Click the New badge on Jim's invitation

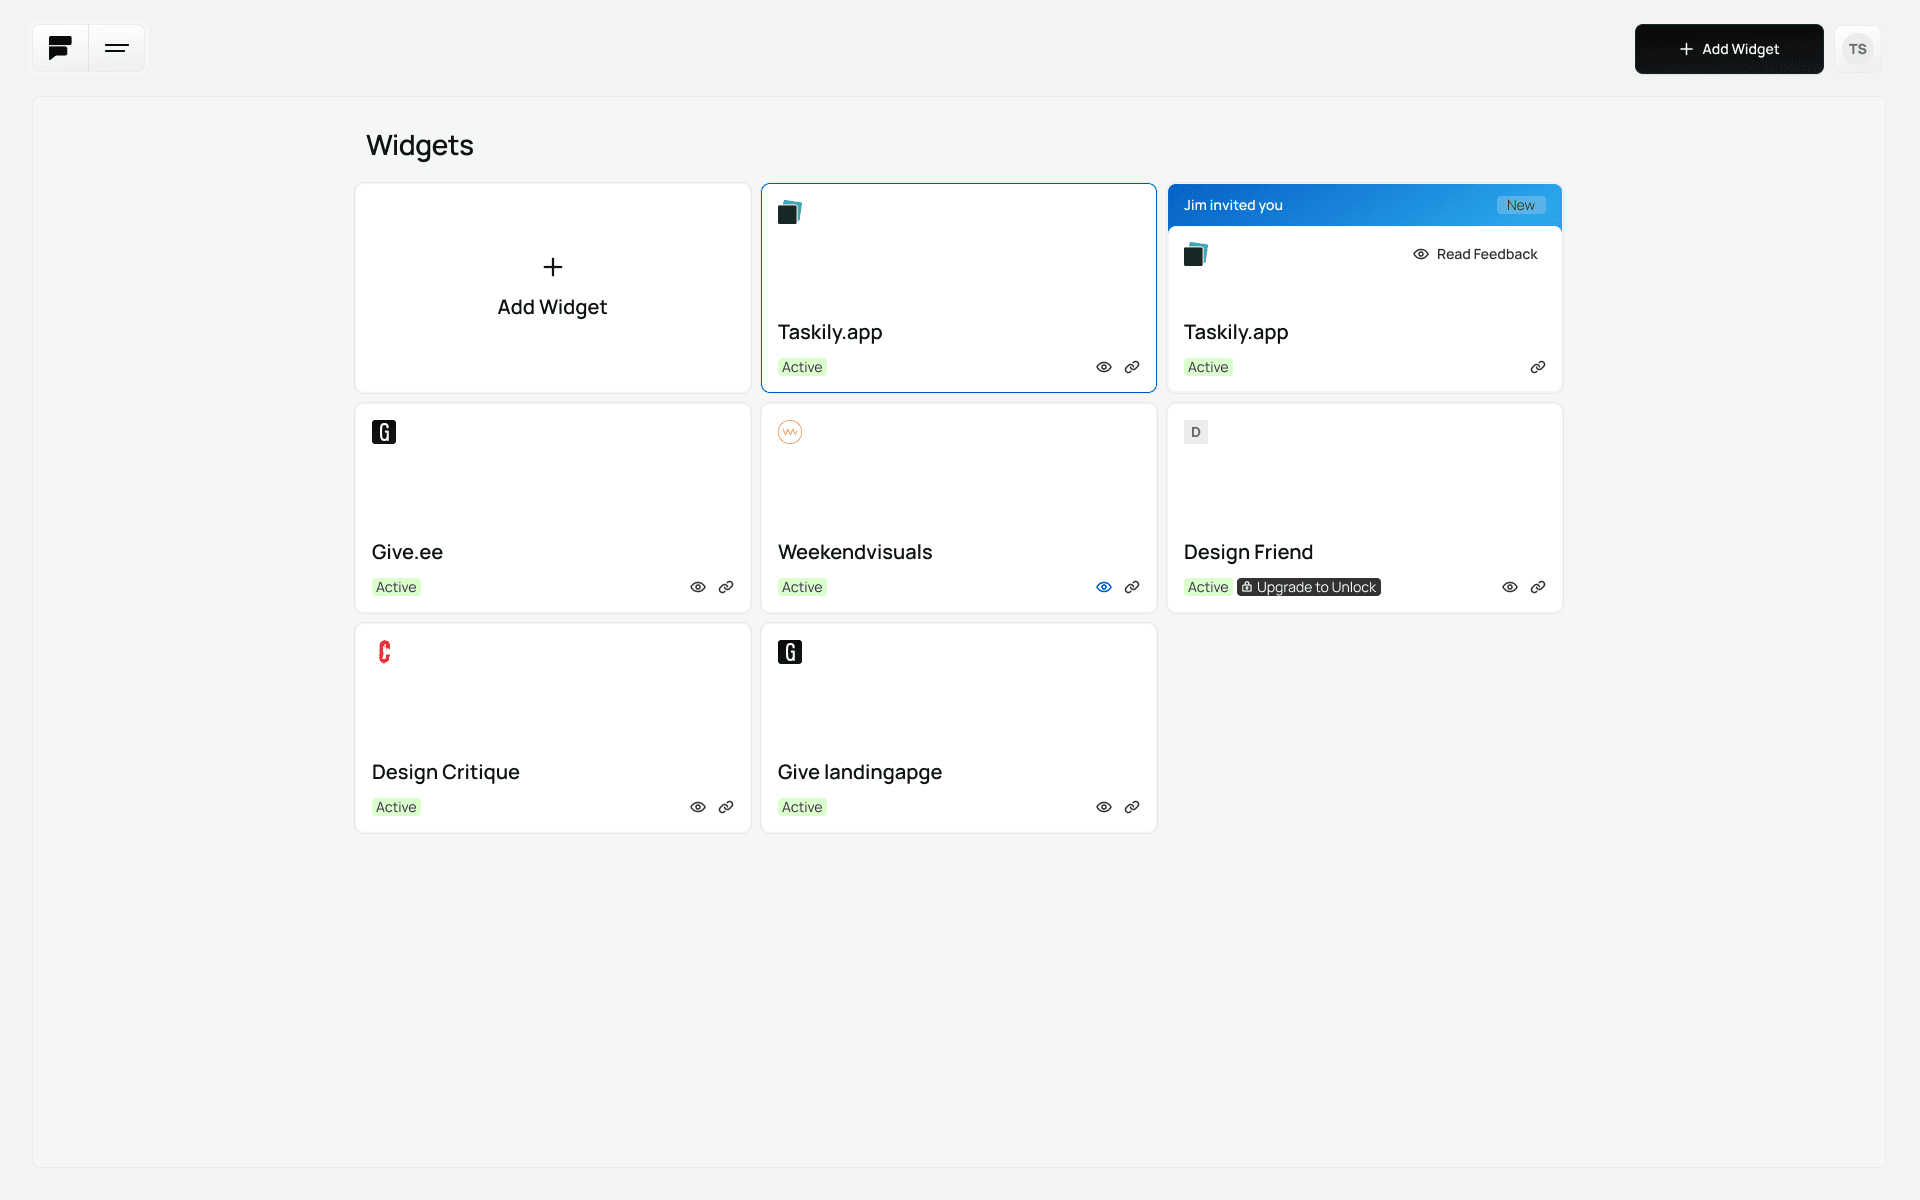[x=1520, y=205]
